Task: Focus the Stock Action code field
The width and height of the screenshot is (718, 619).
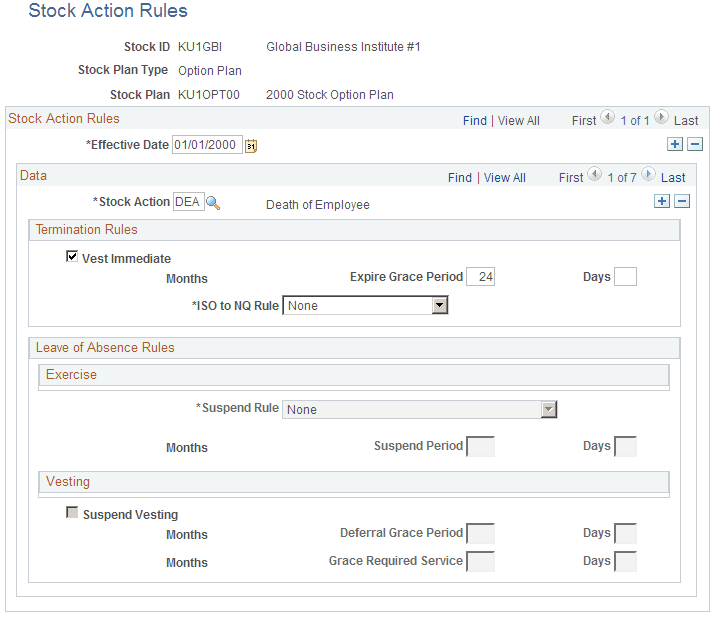Action: pos(189,201)
